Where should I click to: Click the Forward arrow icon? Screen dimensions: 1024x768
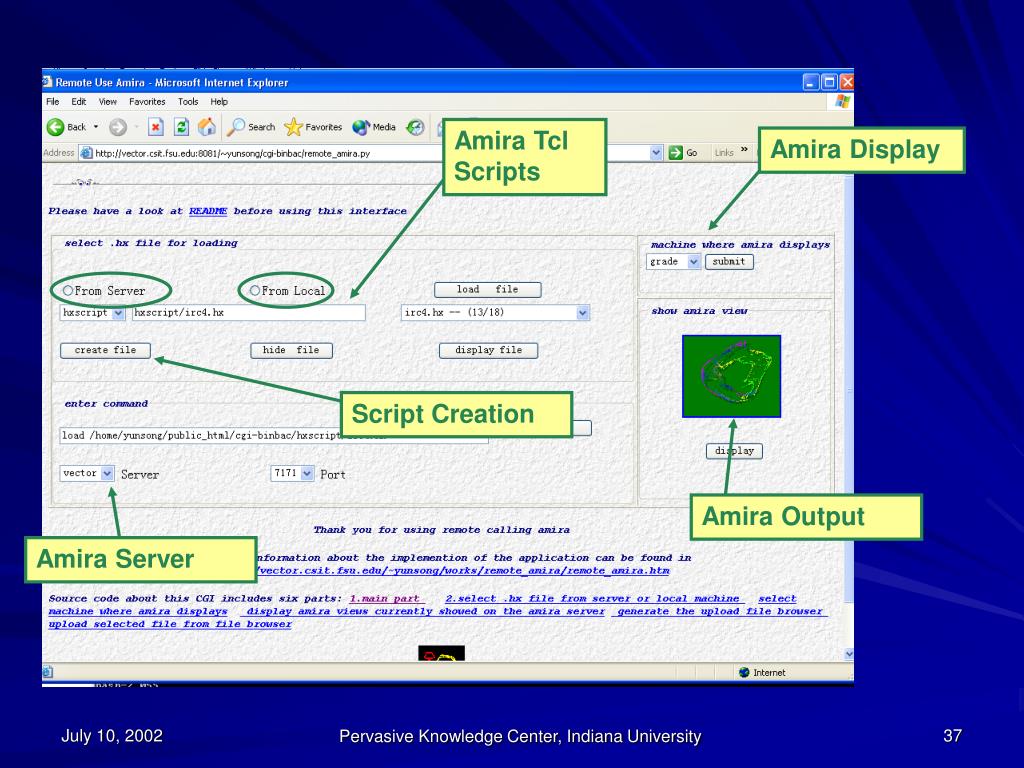pyautogui.click(x=117, y=127)
